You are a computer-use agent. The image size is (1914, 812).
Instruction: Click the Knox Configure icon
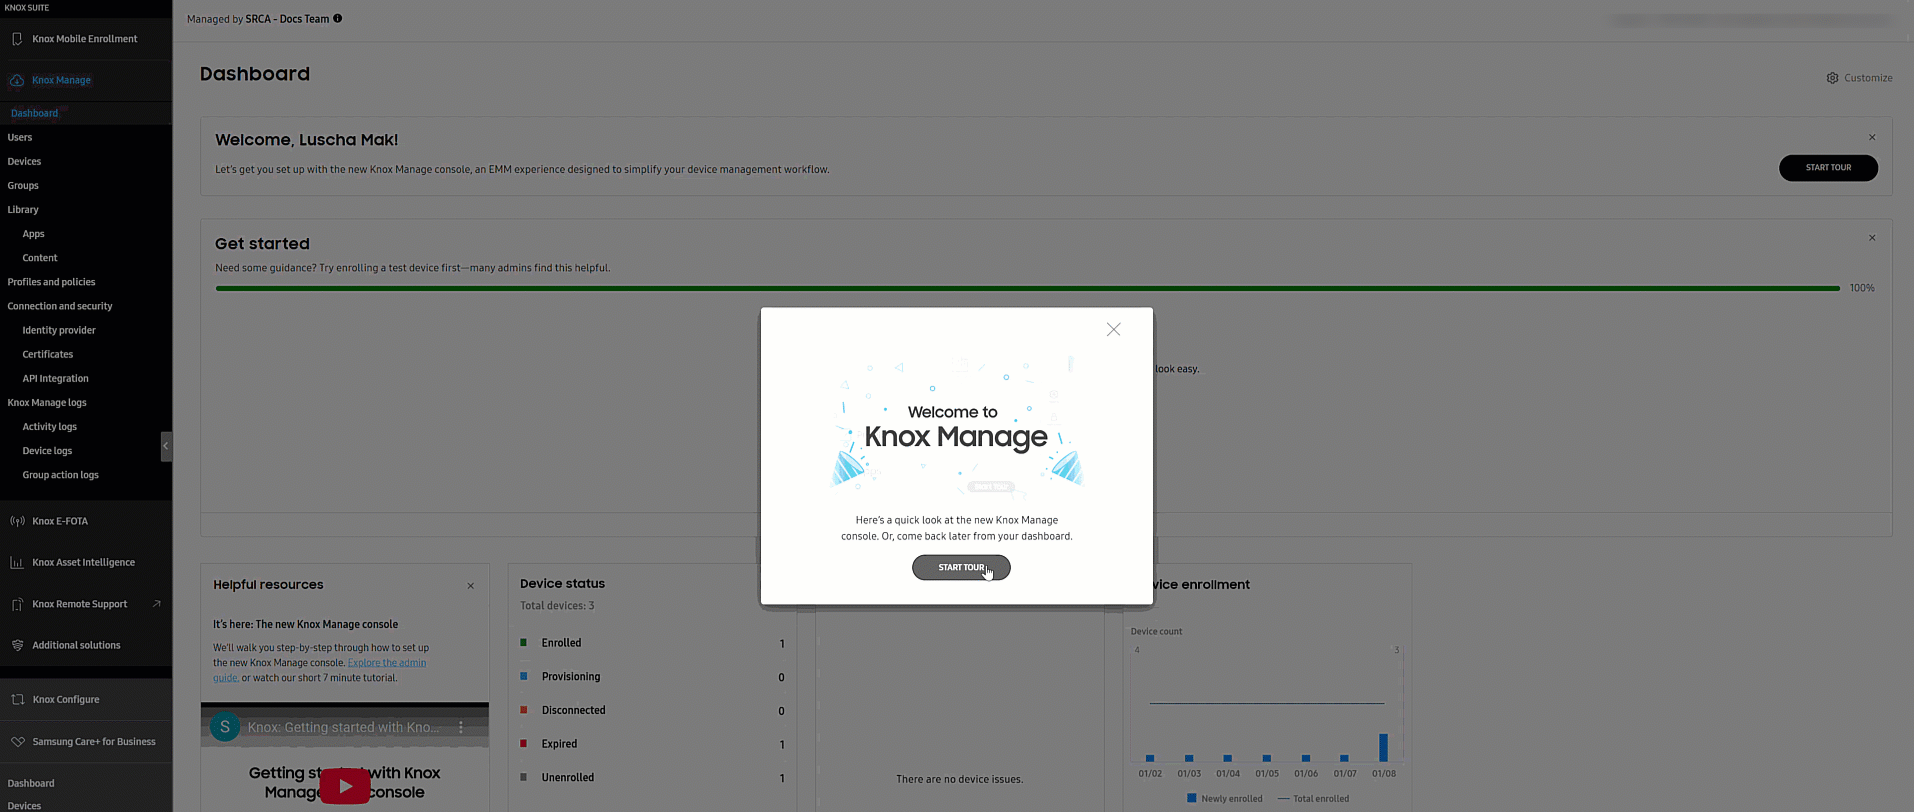17,700
